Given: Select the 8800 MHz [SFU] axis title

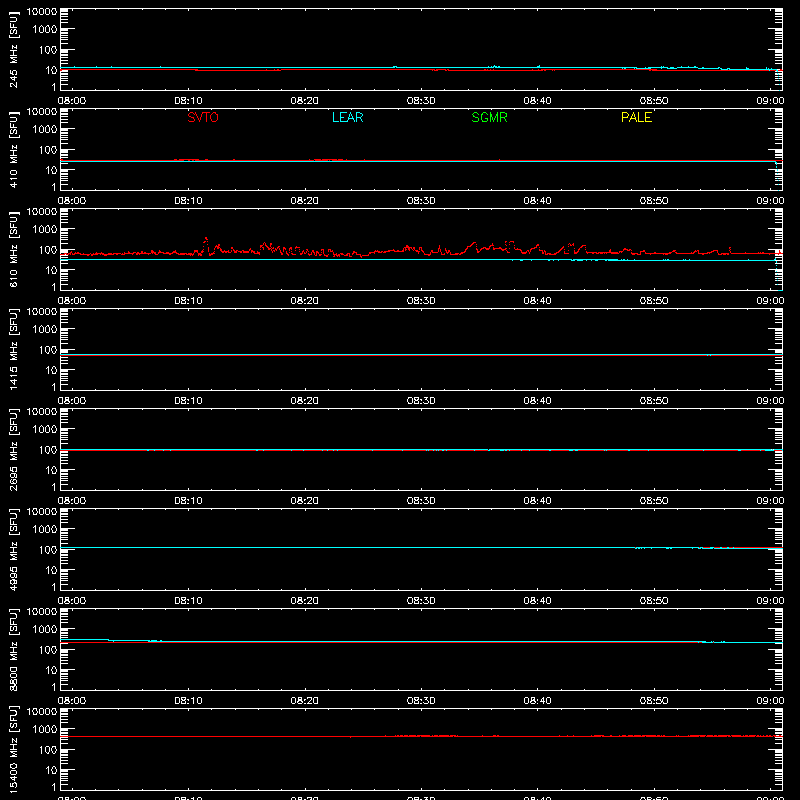Looking at the screenshot, I should click(x=14, y=649).
